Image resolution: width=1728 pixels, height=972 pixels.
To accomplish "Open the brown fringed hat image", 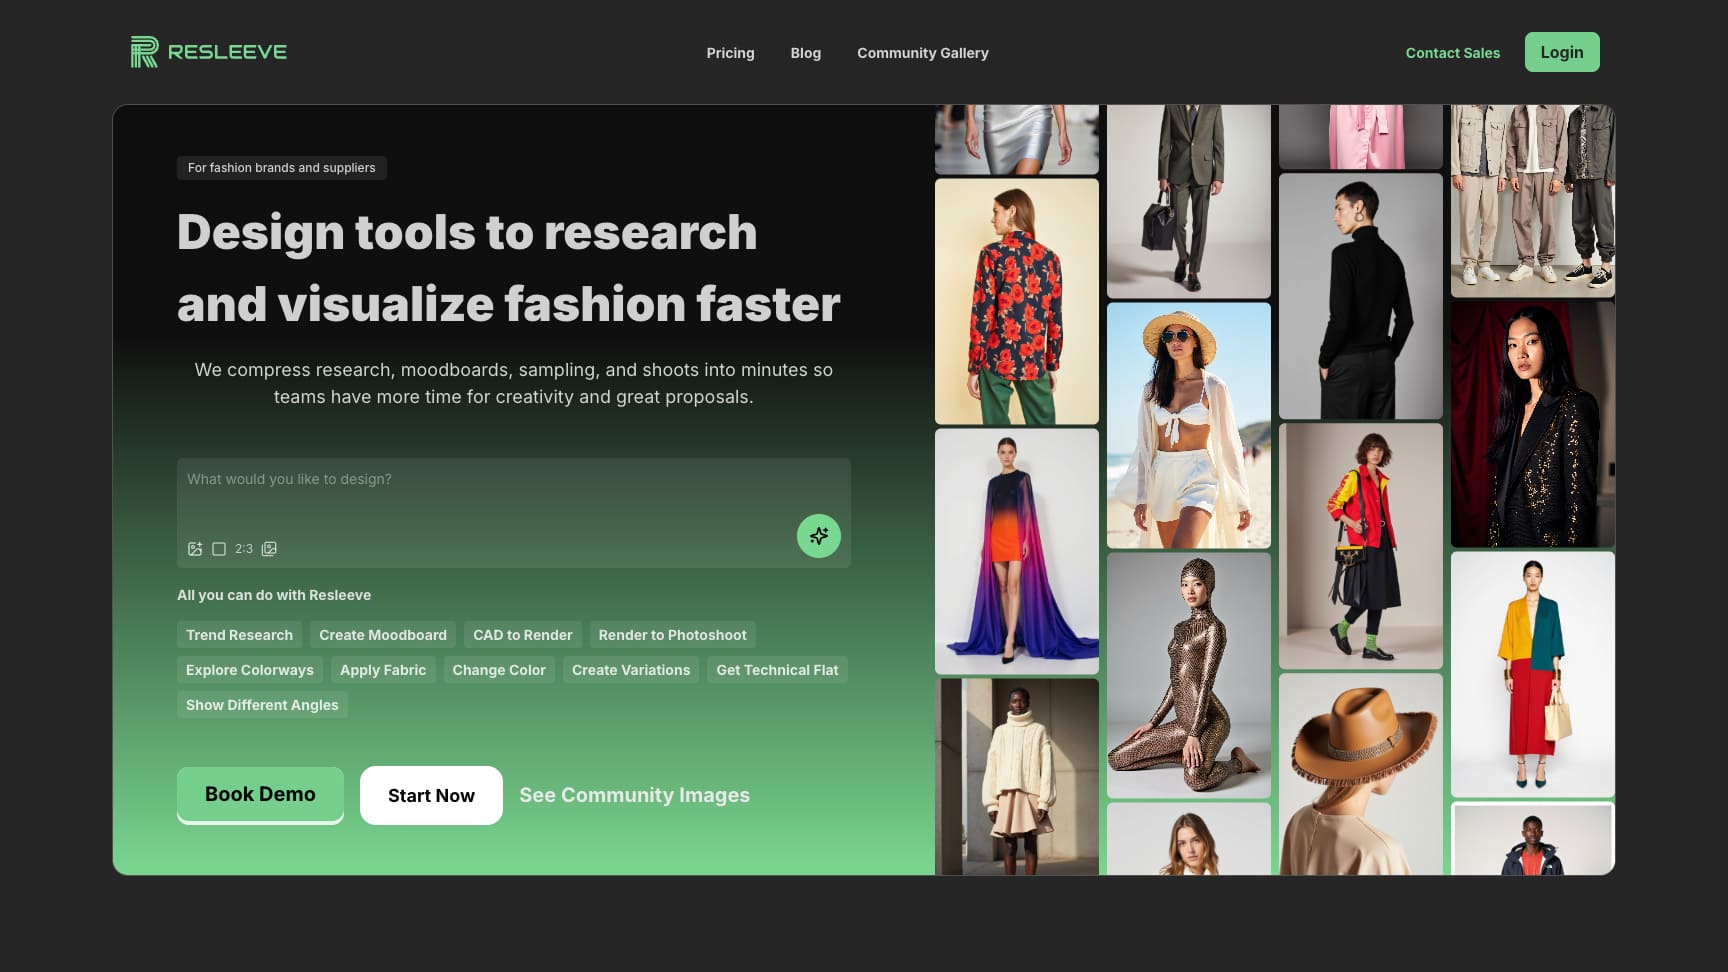I will pyautogui.click(x=1360, y=773).
